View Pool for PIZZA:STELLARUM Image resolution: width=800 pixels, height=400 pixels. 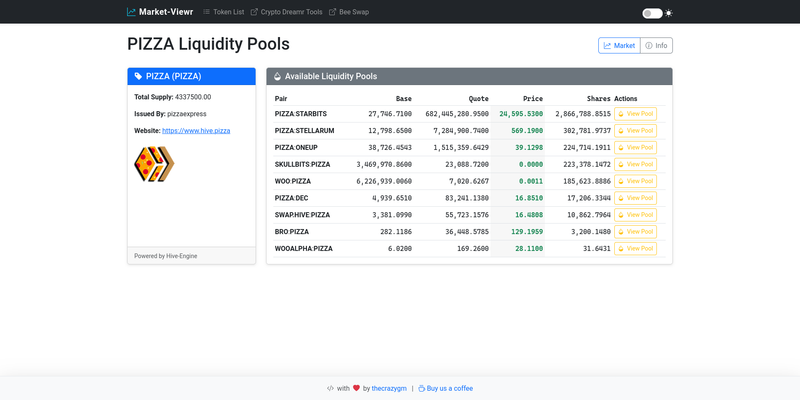tap(635, 131)
